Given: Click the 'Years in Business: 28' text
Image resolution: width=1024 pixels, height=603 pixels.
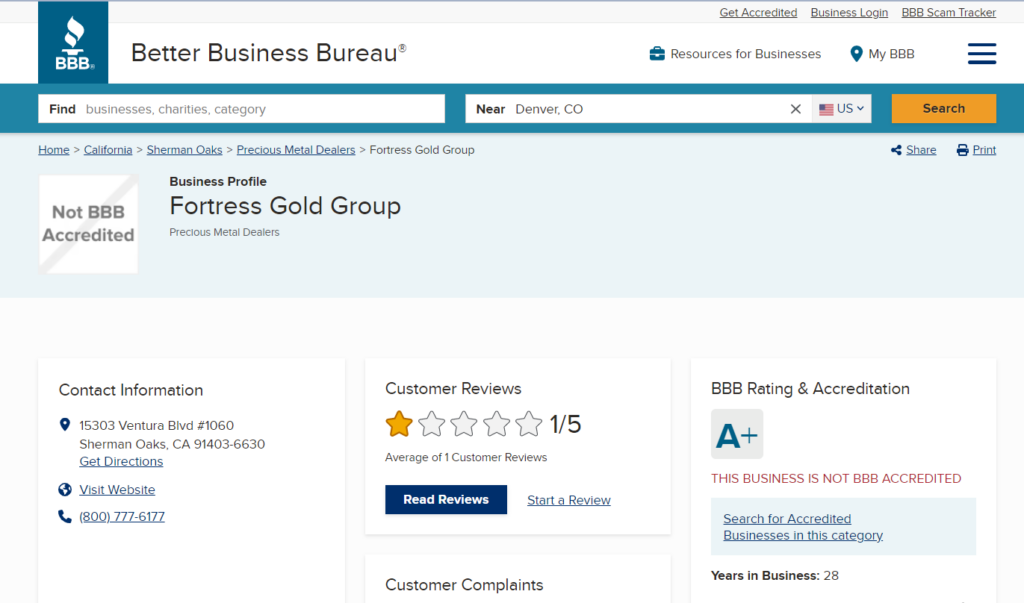Looking at the screenshot, I should 775,576.
